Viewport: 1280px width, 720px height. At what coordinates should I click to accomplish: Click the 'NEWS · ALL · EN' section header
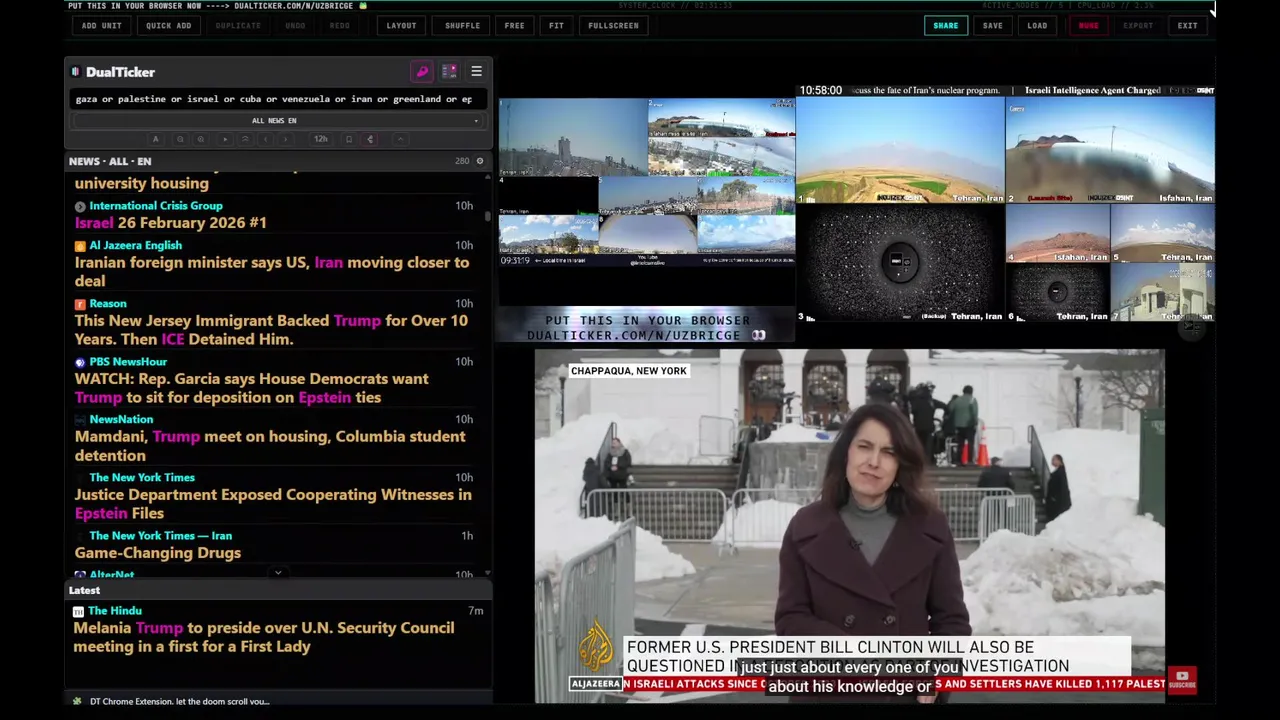coord(110,161)
